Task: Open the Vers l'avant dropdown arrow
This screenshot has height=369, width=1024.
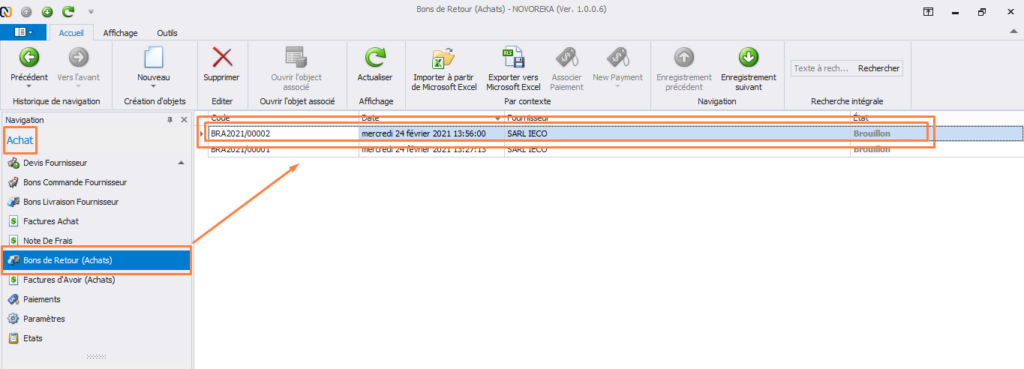Action: point(78,86)
